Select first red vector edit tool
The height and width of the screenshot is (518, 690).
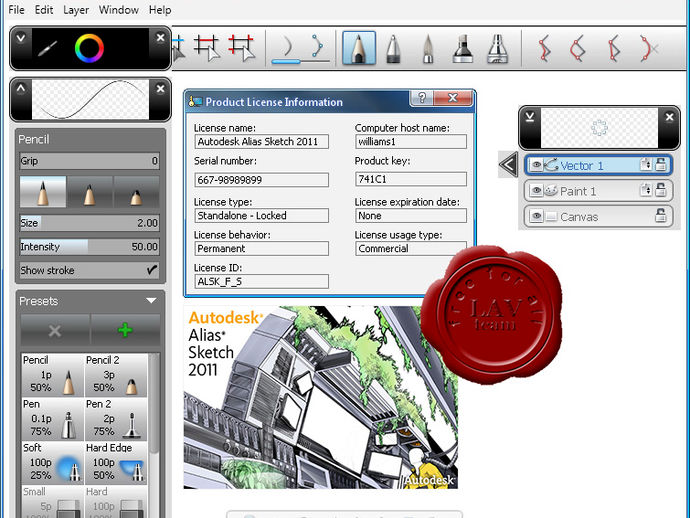coord(545,48)
